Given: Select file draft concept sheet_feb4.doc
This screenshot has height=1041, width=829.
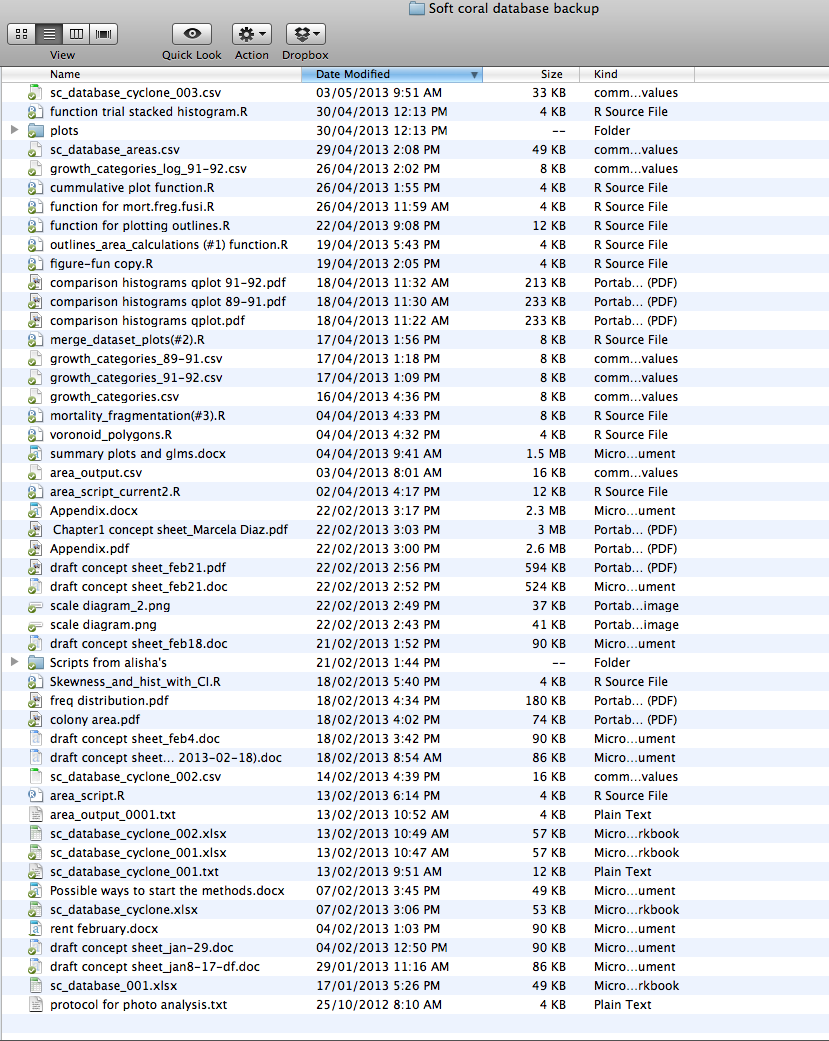Looking at the screenshot, I should (135, 739).
